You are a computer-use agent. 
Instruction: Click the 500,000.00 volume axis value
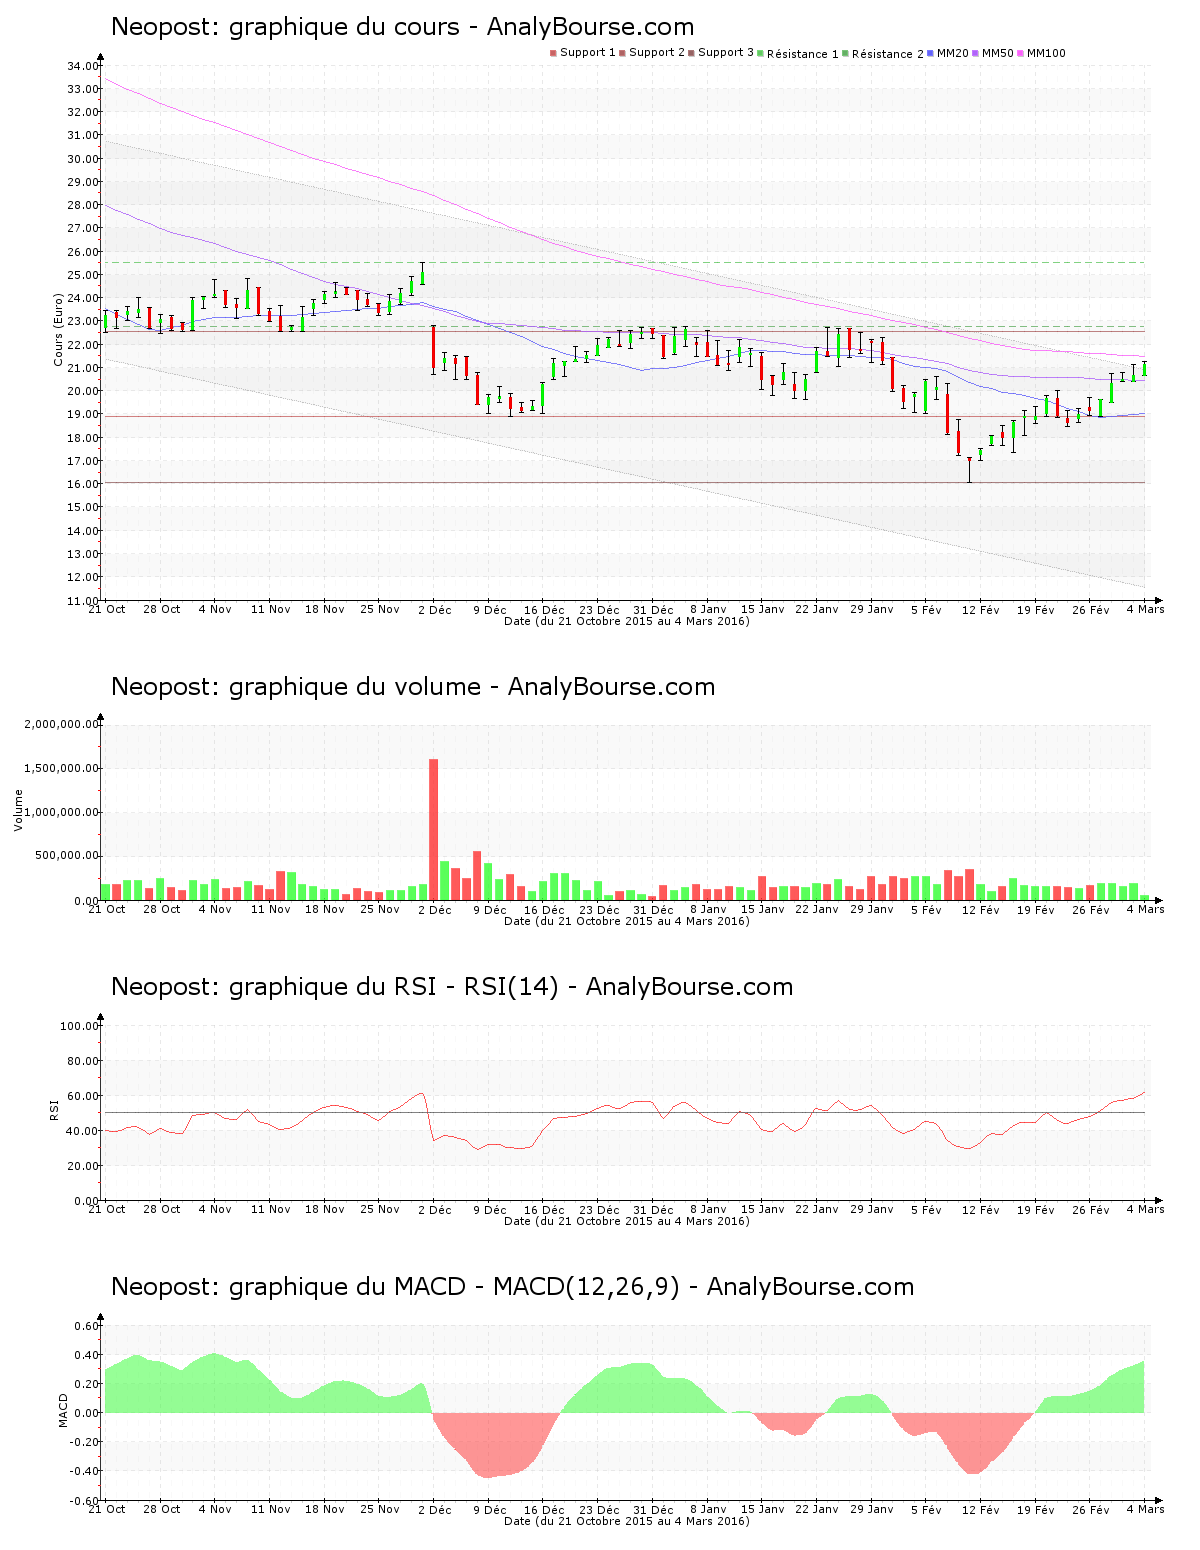coord(67,856)
